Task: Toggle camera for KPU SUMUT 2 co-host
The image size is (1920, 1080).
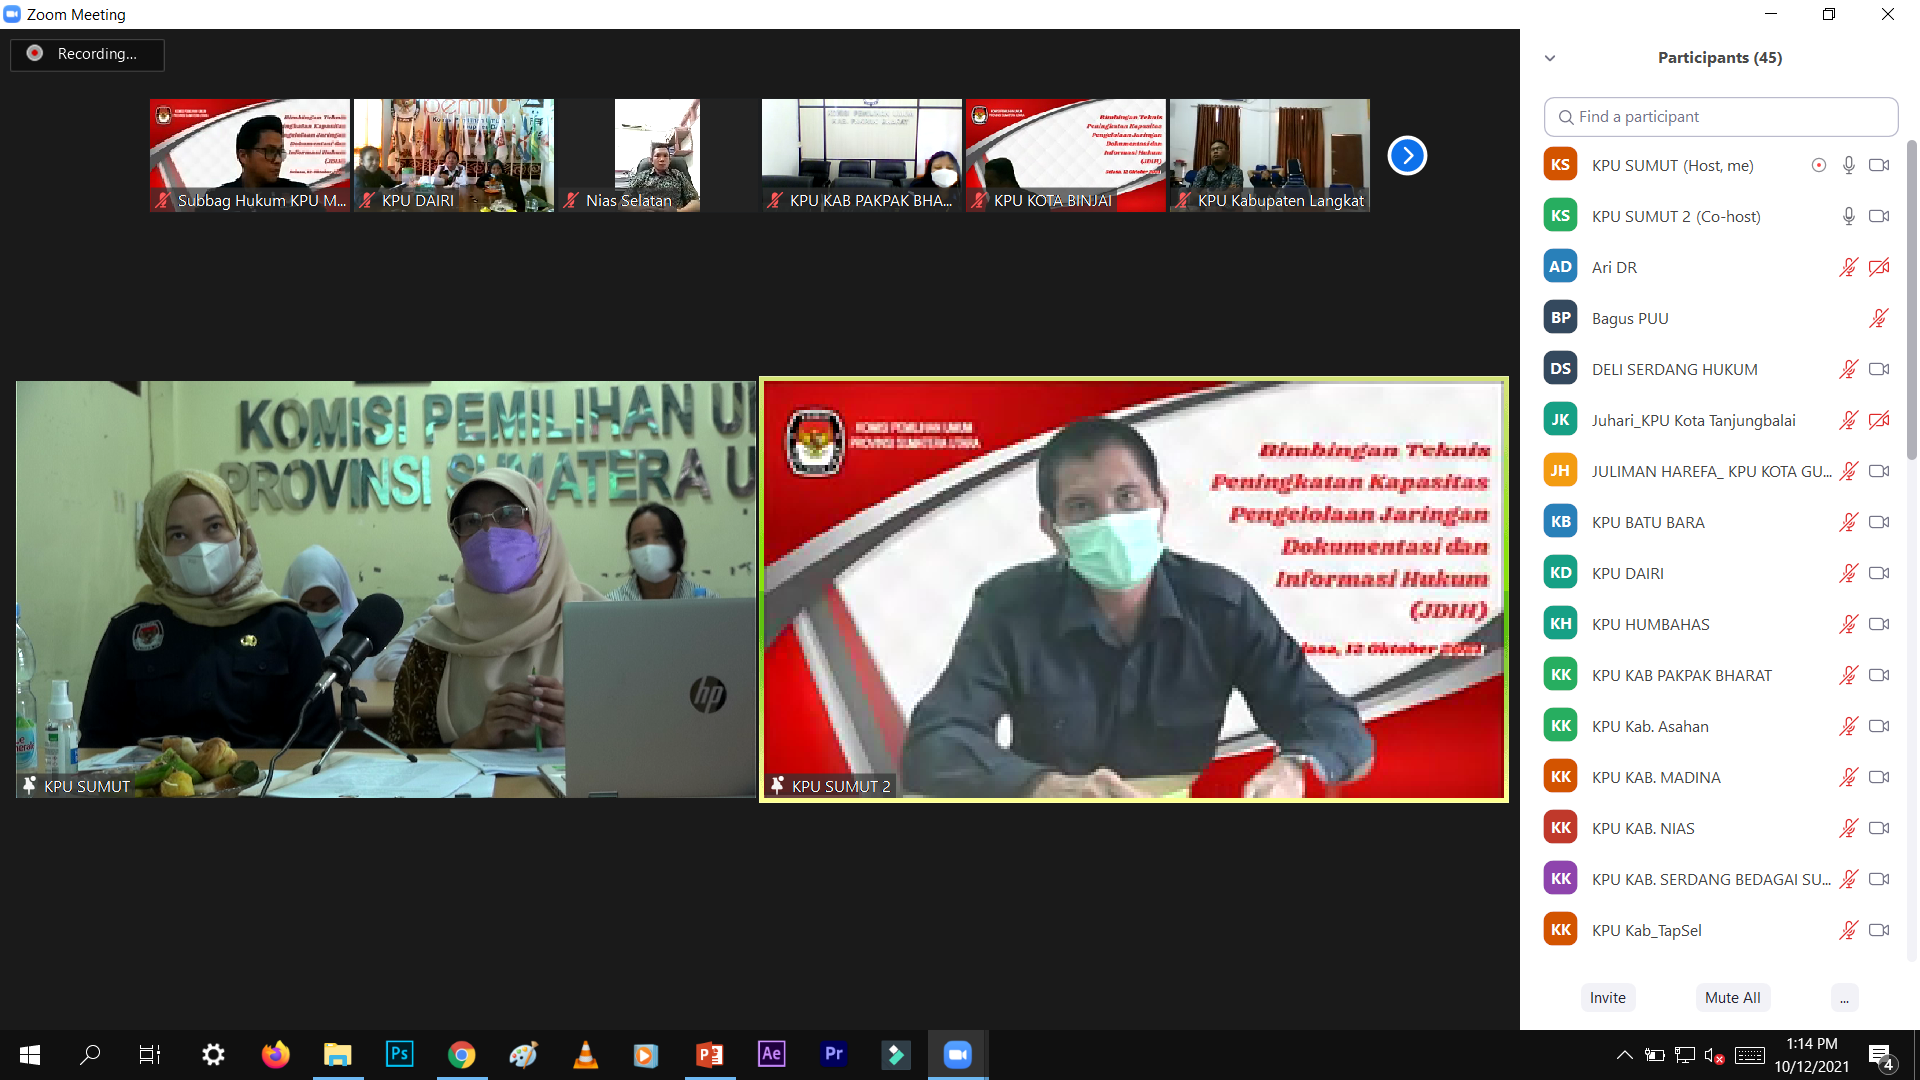Action: tap(1879, 216)
